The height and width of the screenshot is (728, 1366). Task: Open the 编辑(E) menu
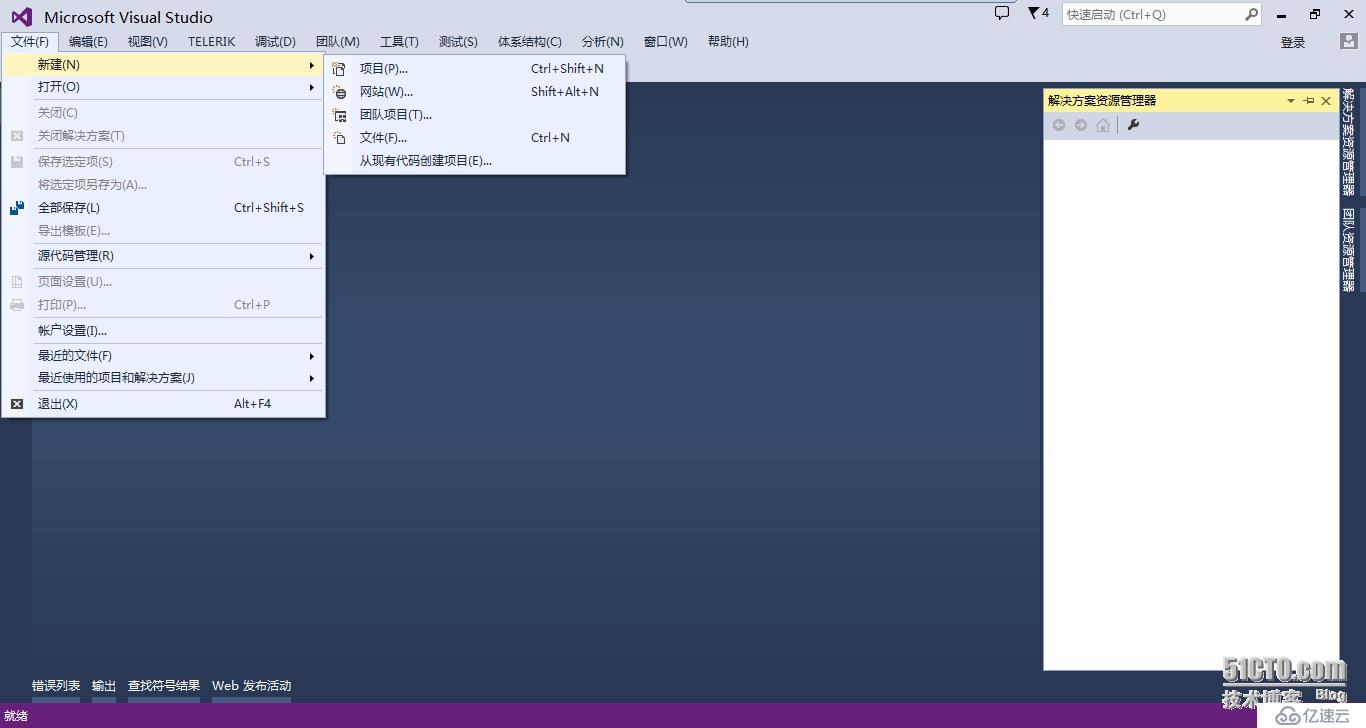pos(88,42)
